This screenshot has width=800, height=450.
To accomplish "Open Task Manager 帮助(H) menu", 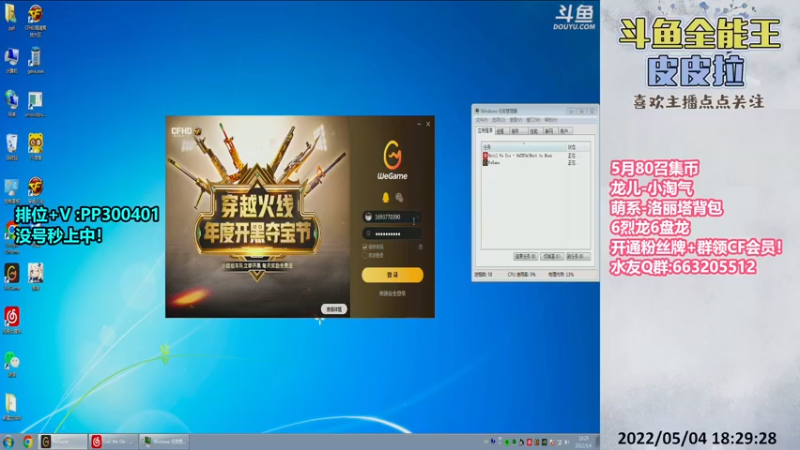I will [551, 120].
